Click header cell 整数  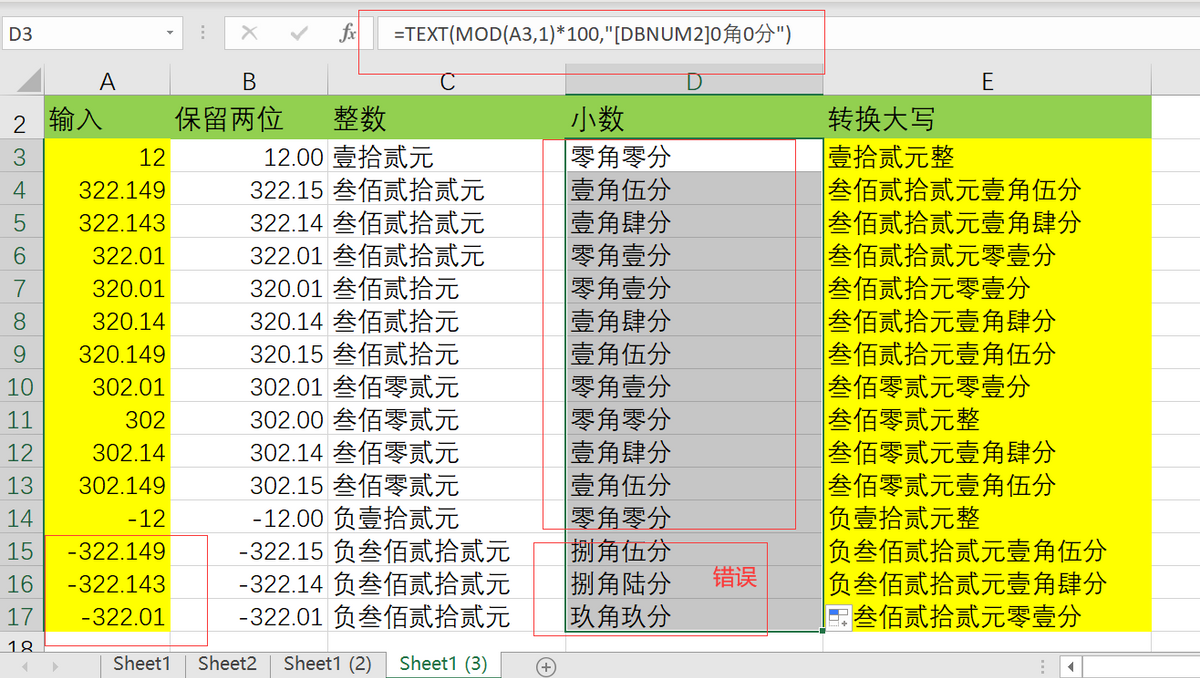[447, 119]
